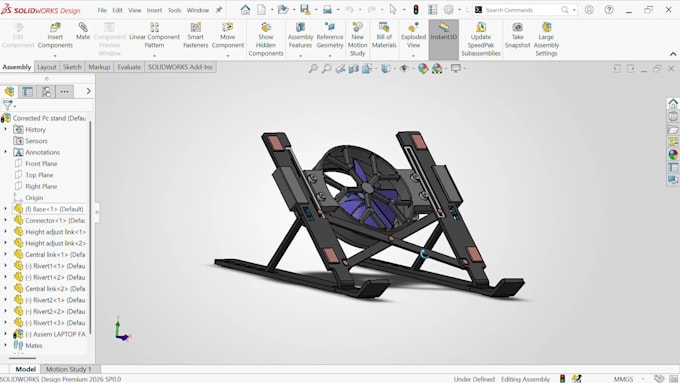Open Large Assembly Settings
Viewport: 680px width, 383px height.
click(546, 39)
